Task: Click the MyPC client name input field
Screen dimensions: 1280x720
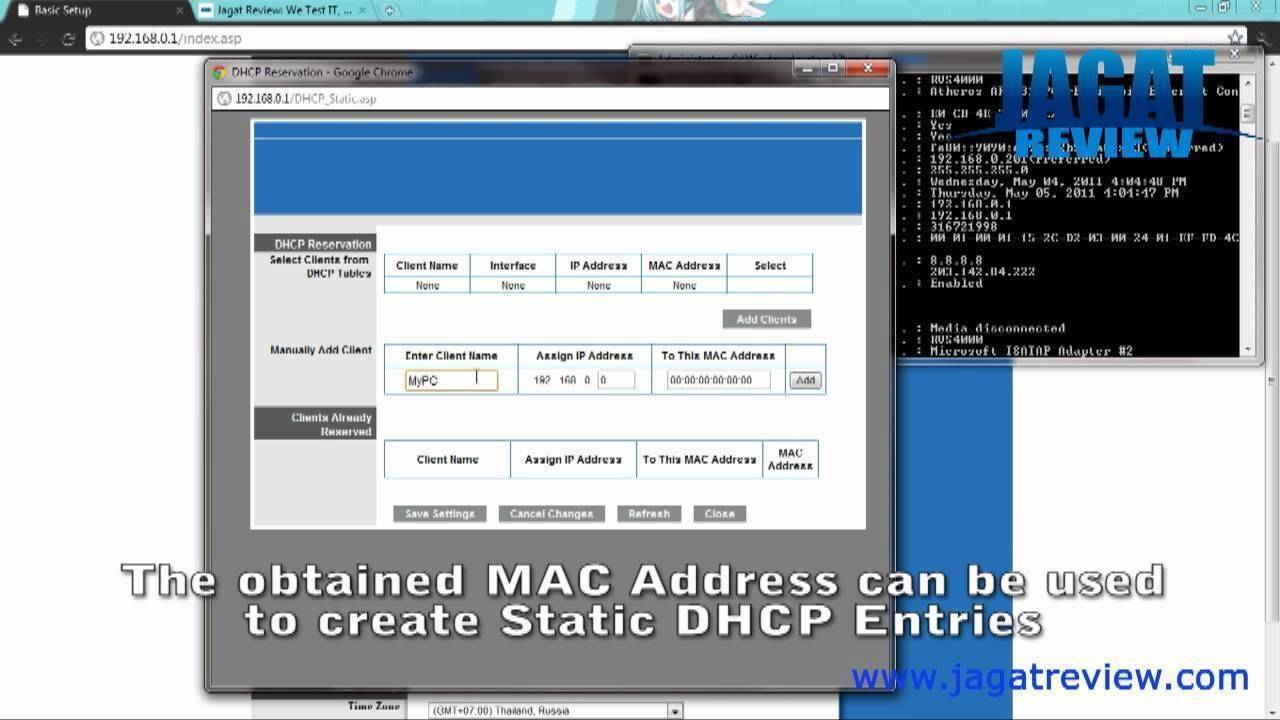Action: [450, 379]
